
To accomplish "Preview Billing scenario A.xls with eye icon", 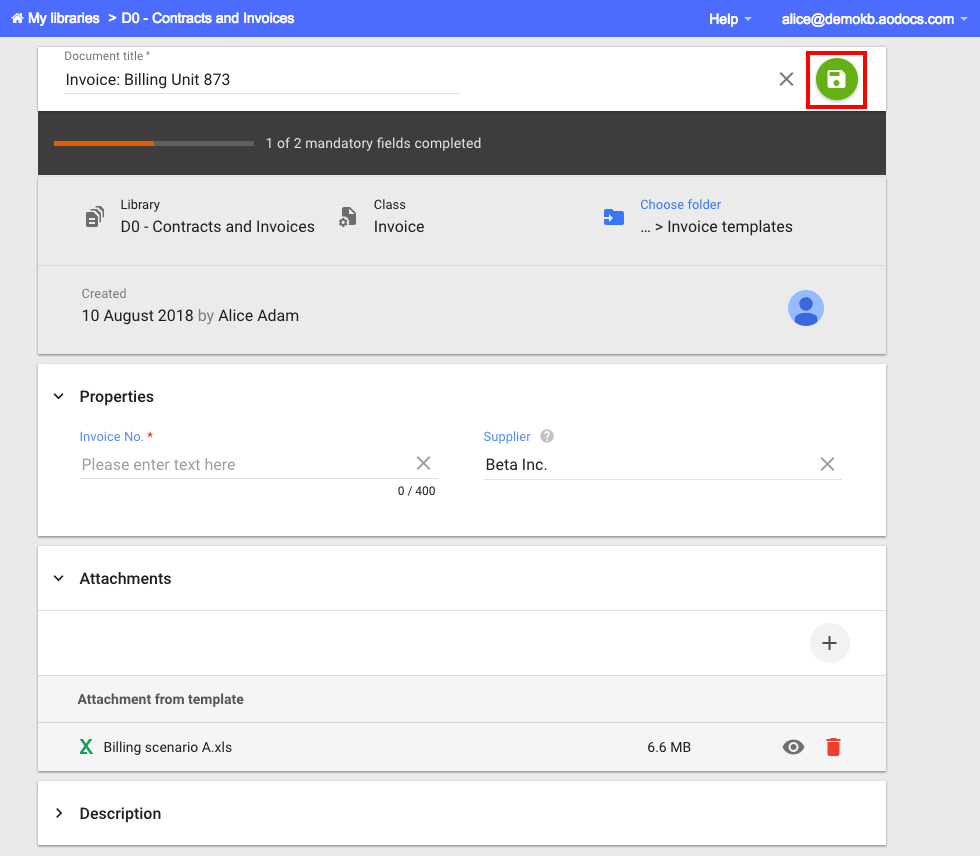I will [x=793, y=747].
